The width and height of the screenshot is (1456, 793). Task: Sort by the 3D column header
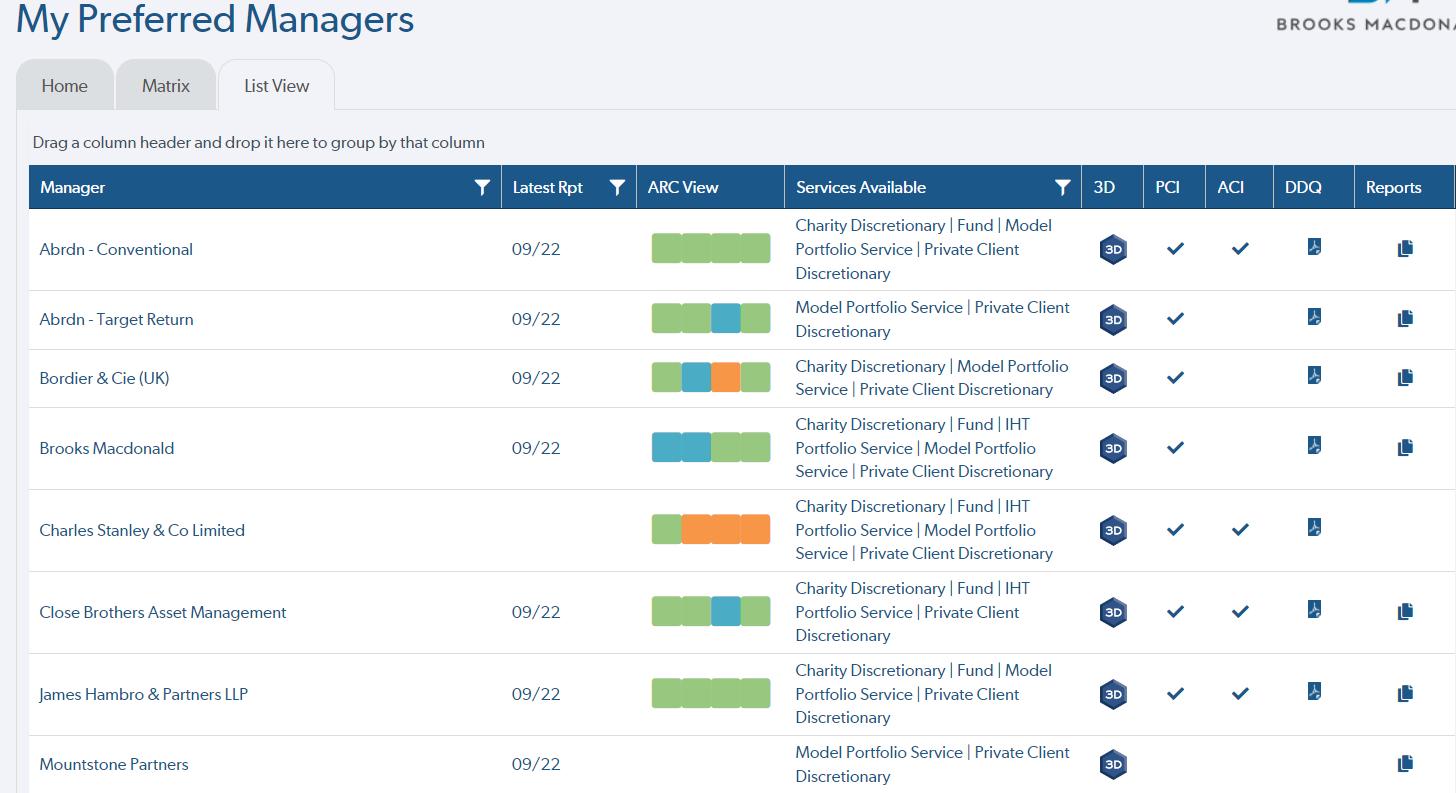1104,187
